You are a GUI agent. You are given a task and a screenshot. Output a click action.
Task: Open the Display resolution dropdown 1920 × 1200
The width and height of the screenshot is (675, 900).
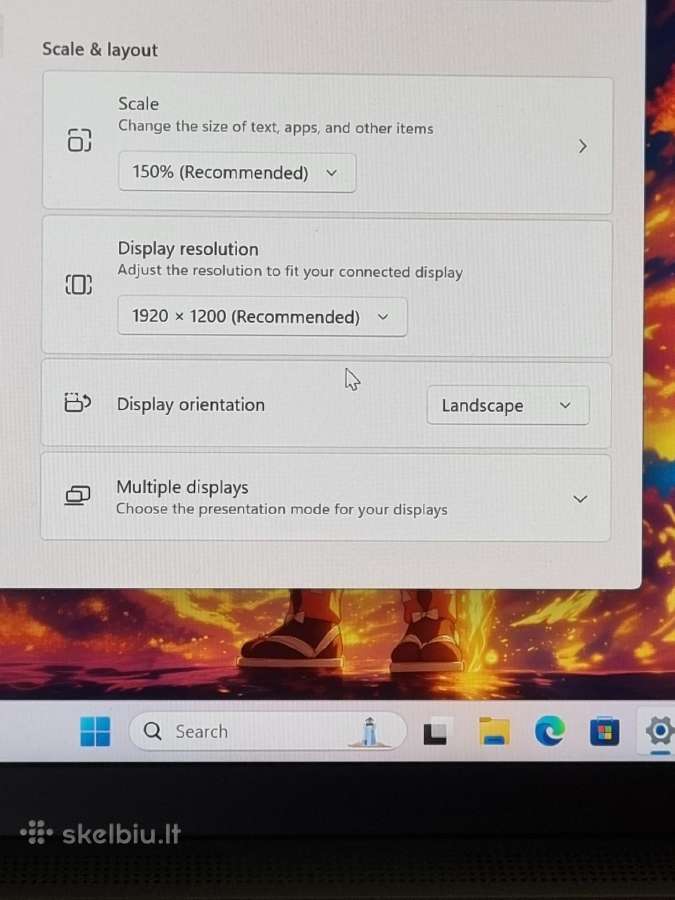click(x=262, y=316)
